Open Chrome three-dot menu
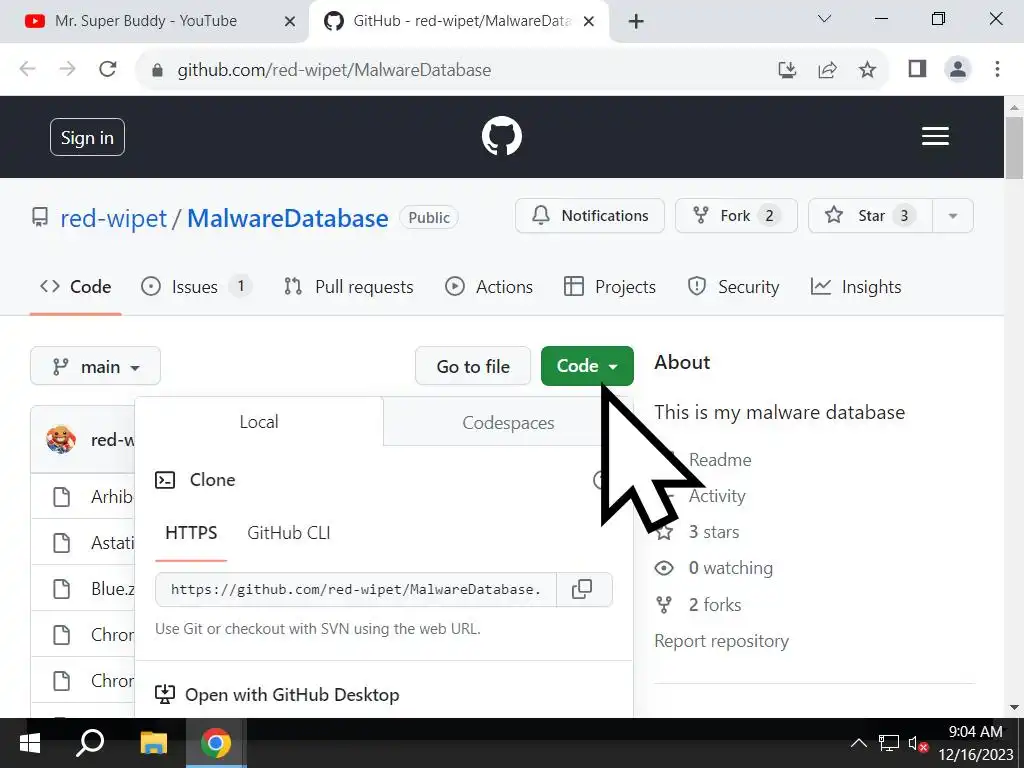This screenshot has width=1024, height=768. coord(997,69)
